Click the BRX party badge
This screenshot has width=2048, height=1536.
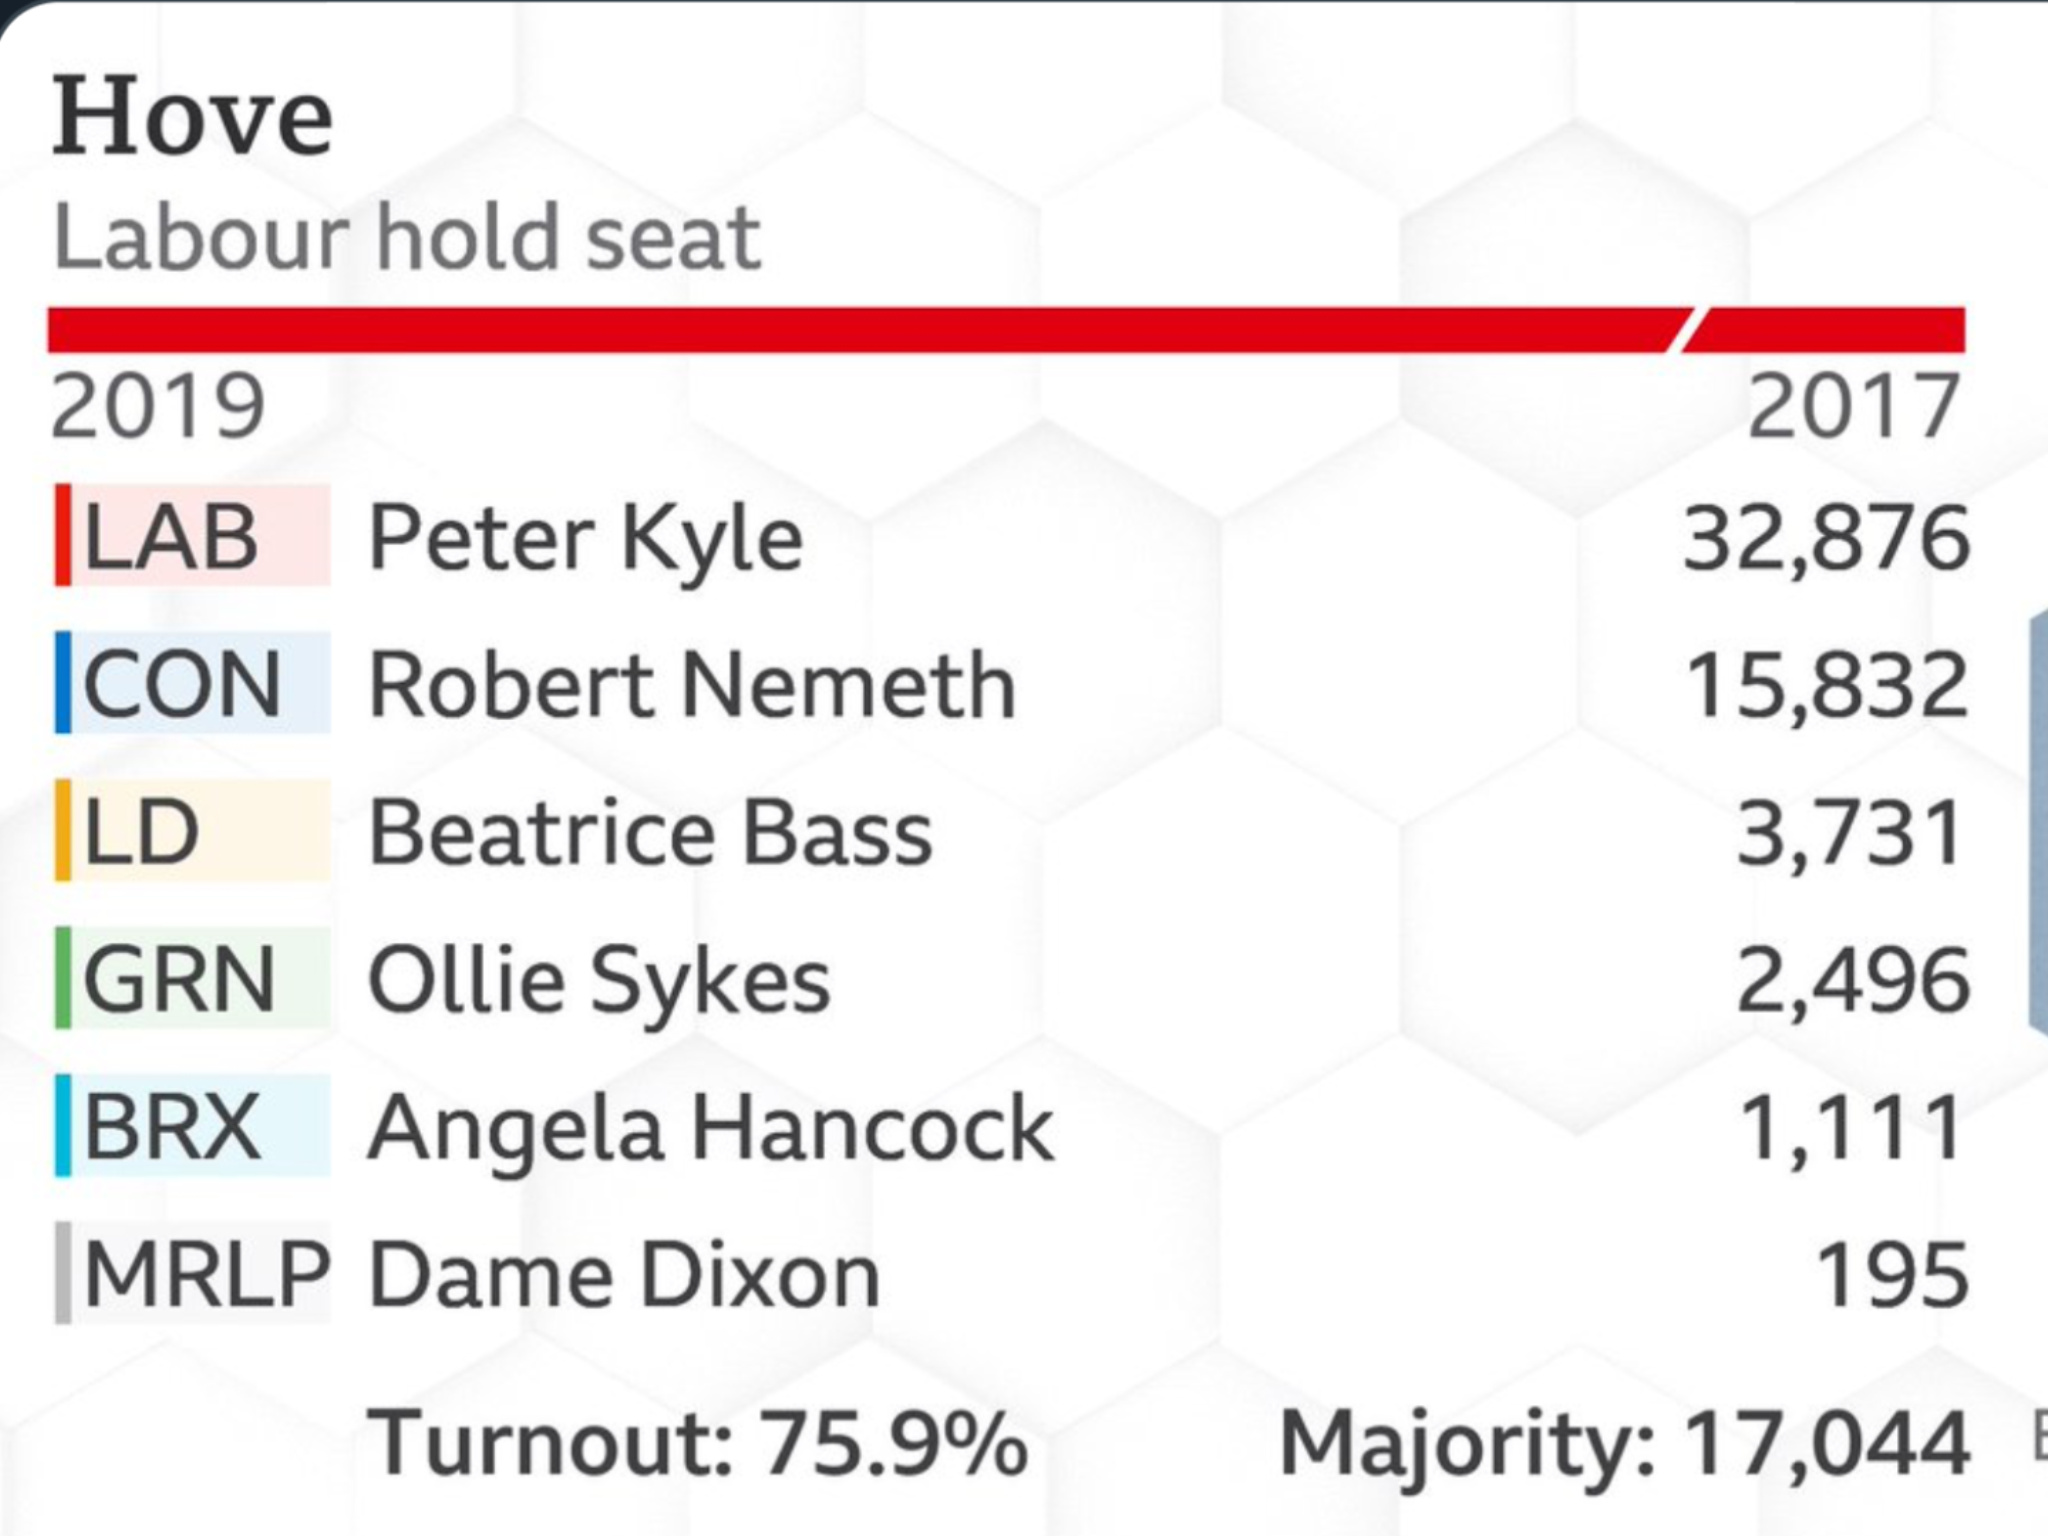pyautogui.click(x=192, y=1126)
